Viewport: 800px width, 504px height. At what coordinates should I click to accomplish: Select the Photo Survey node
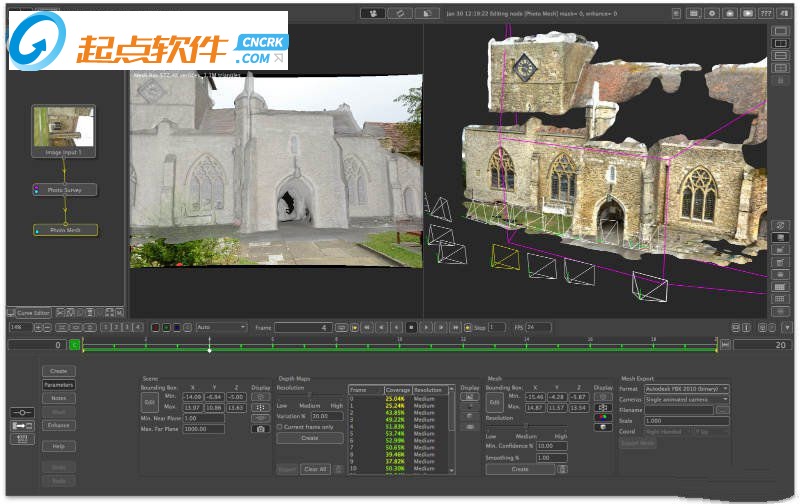(66, 189)
